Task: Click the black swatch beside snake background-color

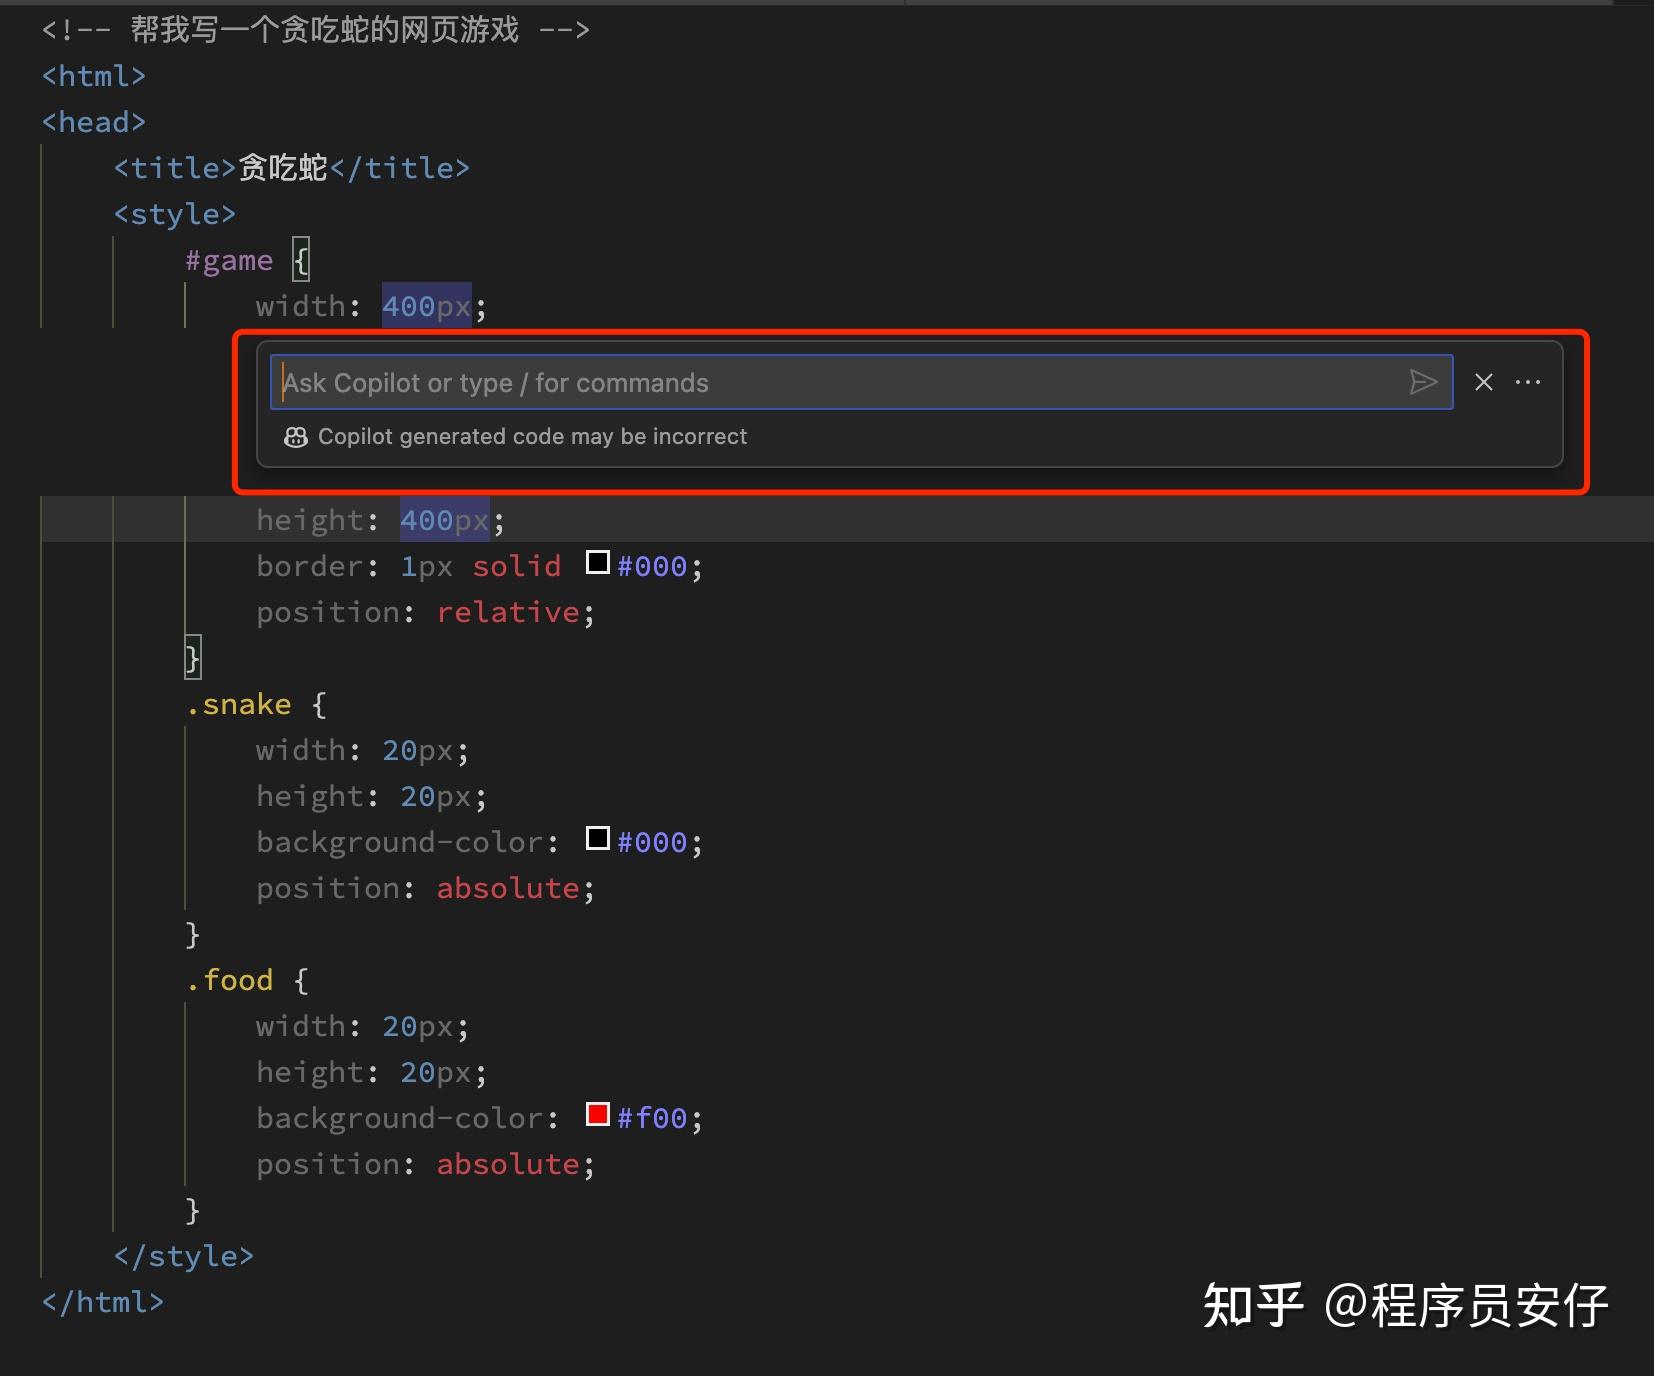Action: (x=597, y=838)
